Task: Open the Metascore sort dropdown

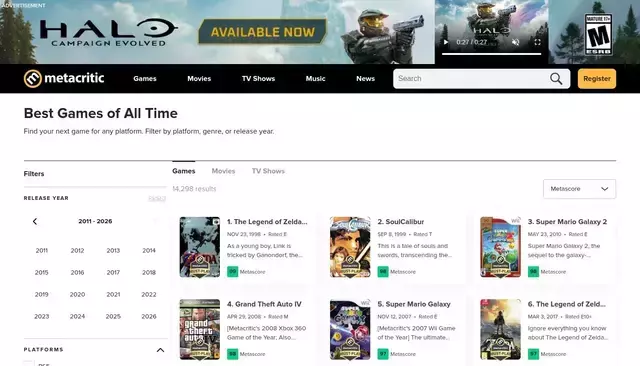Action: 579,189
